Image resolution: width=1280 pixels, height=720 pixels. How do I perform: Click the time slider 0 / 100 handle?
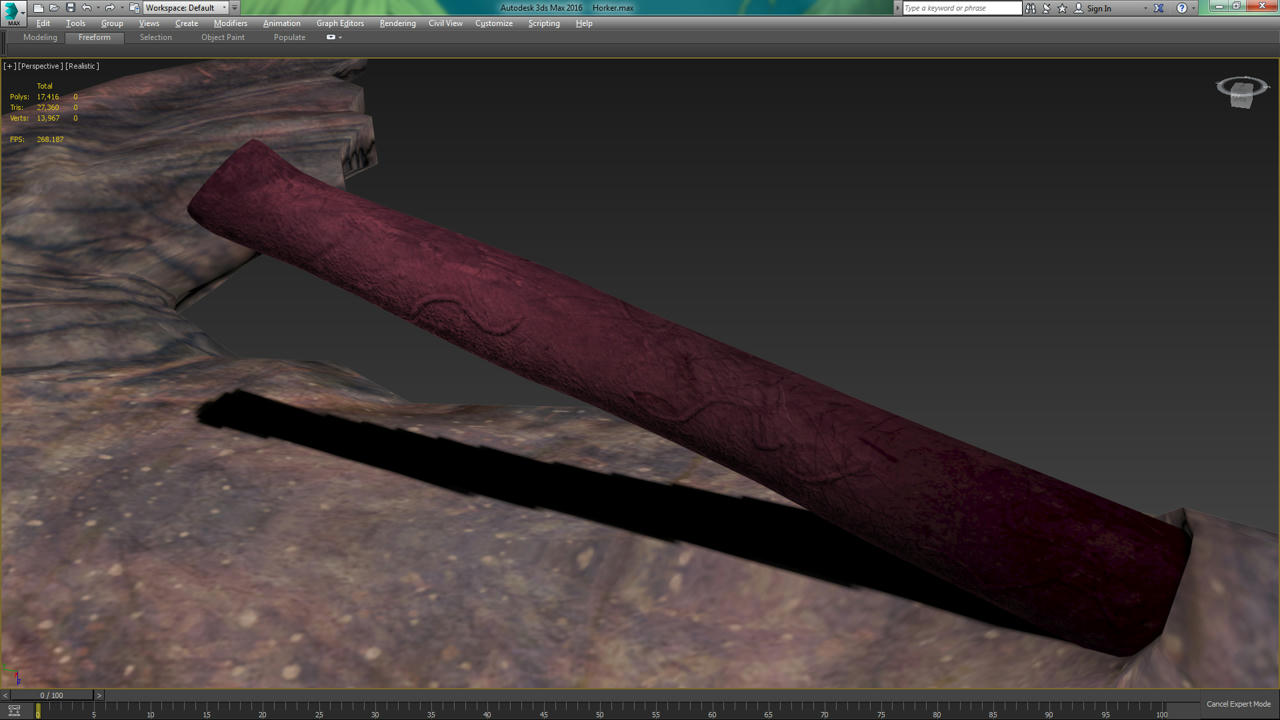point(51,695)
